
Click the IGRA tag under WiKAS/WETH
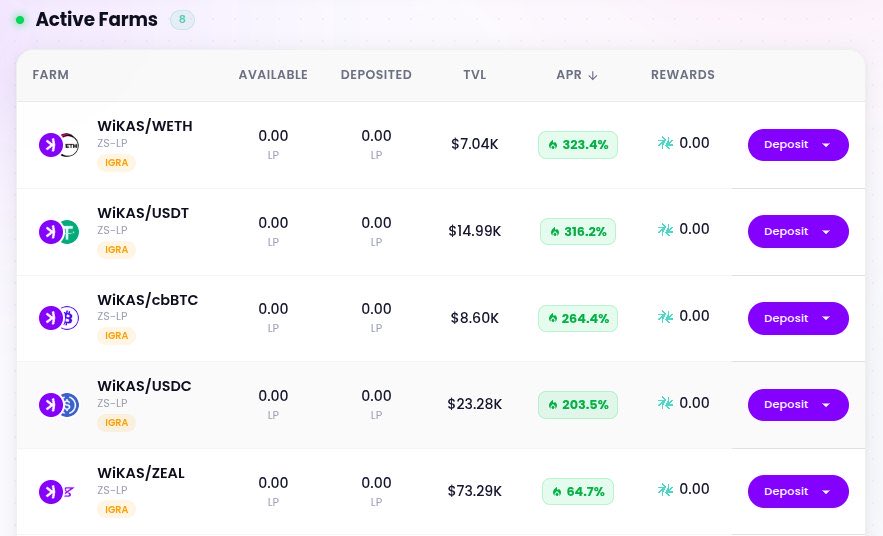point(117,163)
